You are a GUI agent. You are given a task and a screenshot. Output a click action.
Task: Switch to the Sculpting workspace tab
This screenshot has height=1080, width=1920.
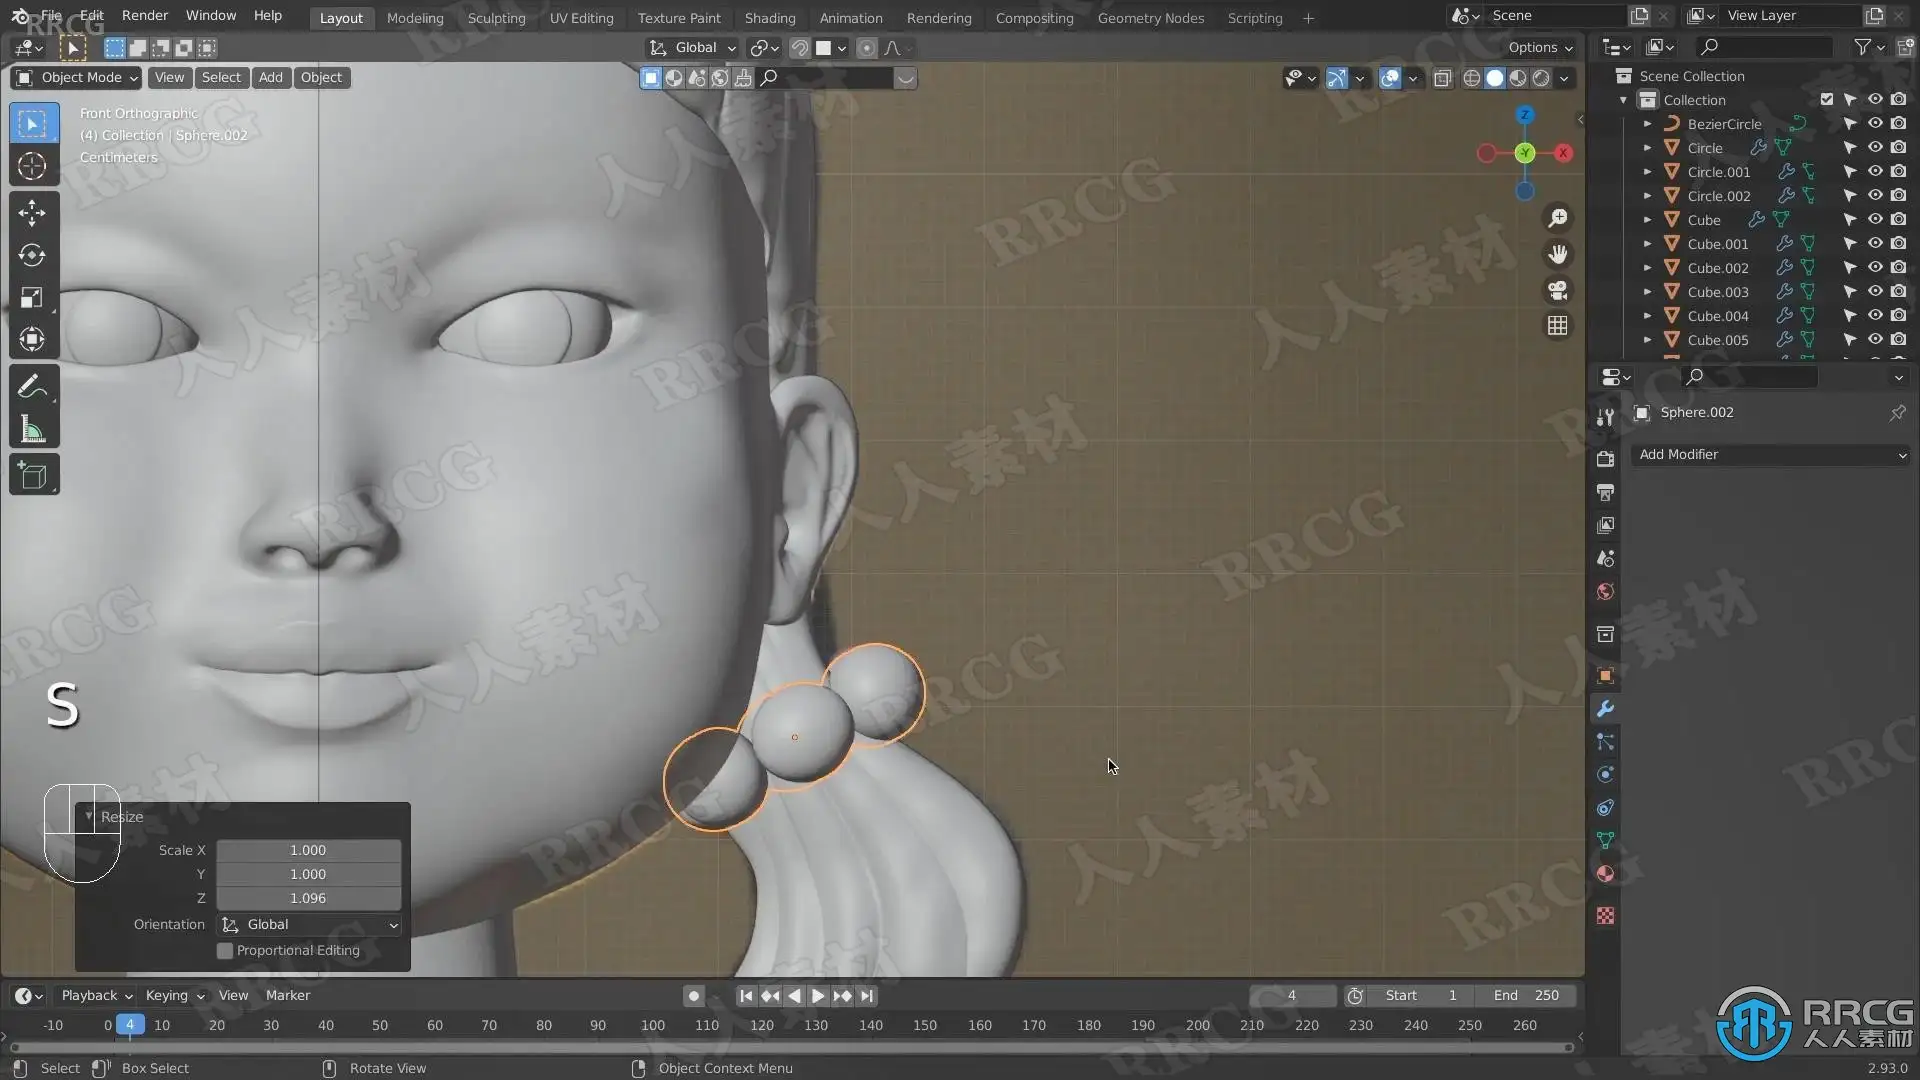(x=496, y=17)
